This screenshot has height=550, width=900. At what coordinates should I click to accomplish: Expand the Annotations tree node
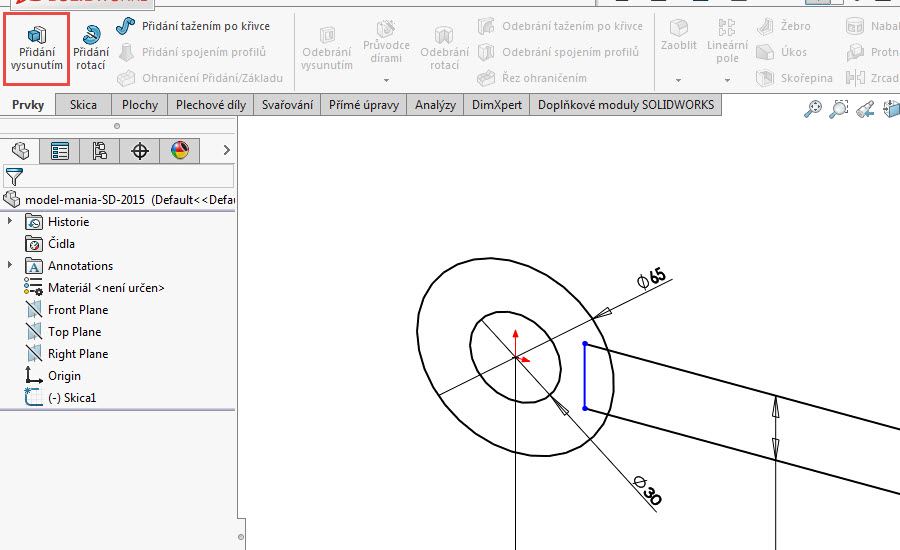pos(11,266)
